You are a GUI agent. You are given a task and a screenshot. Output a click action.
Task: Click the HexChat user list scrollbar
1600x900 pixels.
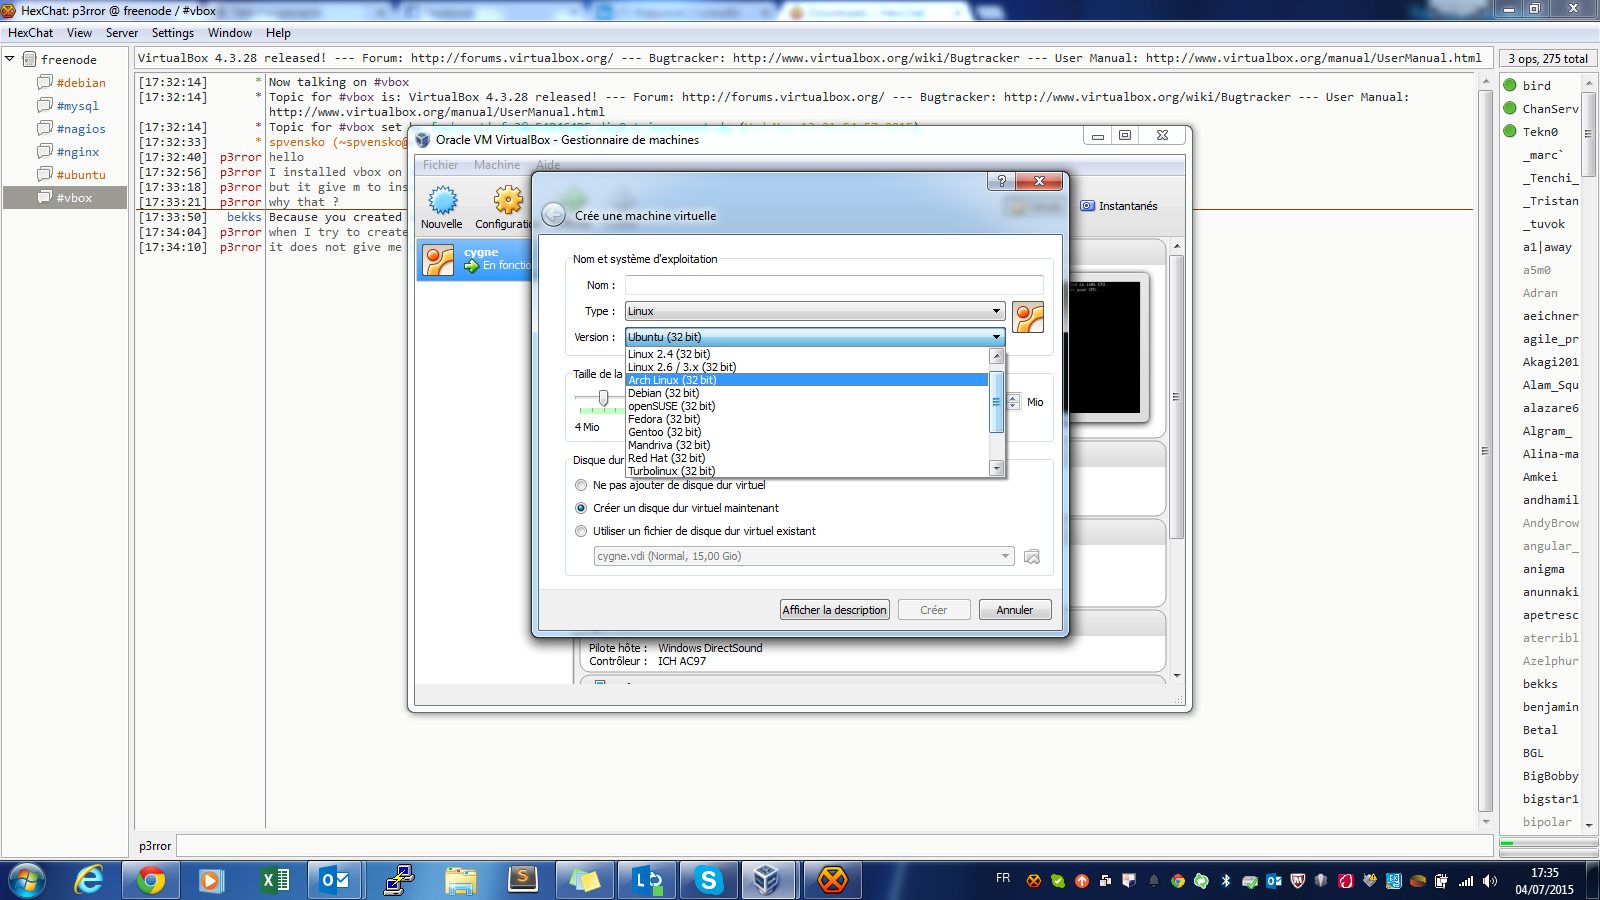pos(1587,135)
